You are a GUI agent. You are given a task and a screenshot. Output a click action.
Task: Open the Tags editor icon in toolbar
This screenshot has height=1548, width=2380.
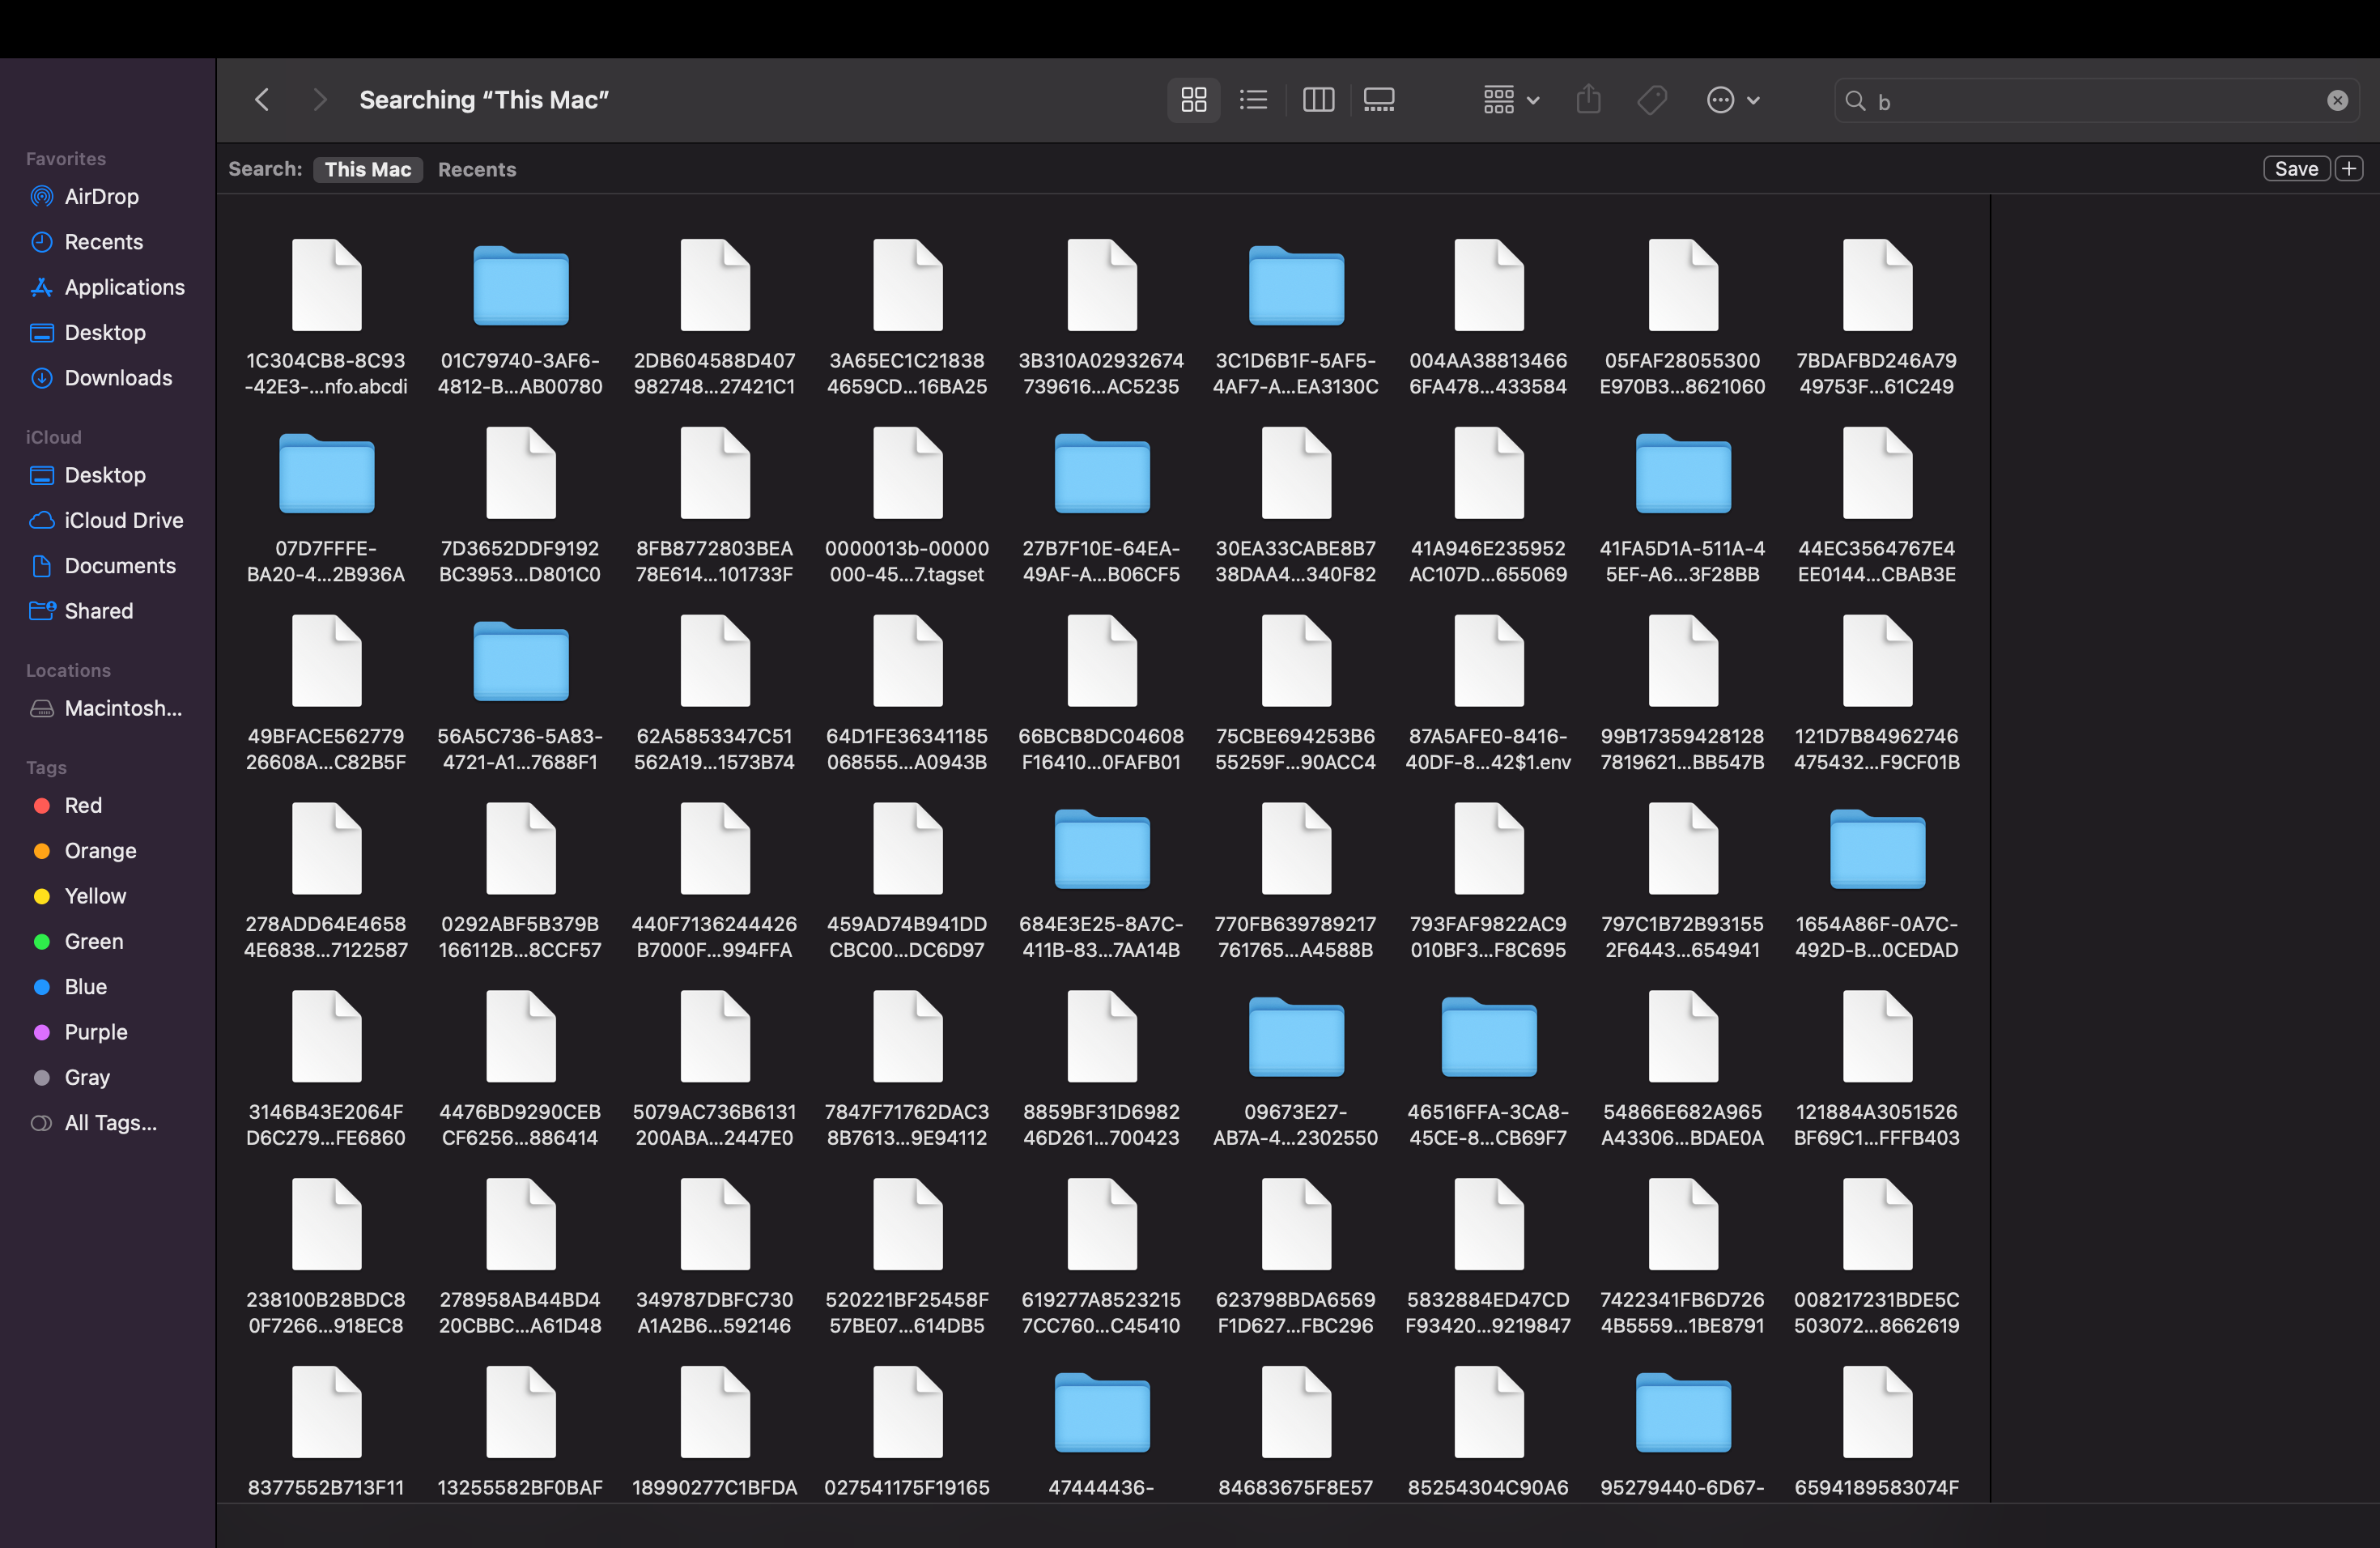pyautogui.click(x=1651, y=99)
